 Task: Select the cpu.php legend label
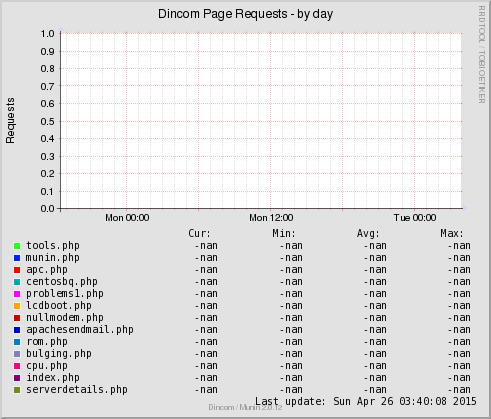pos(47,366)
